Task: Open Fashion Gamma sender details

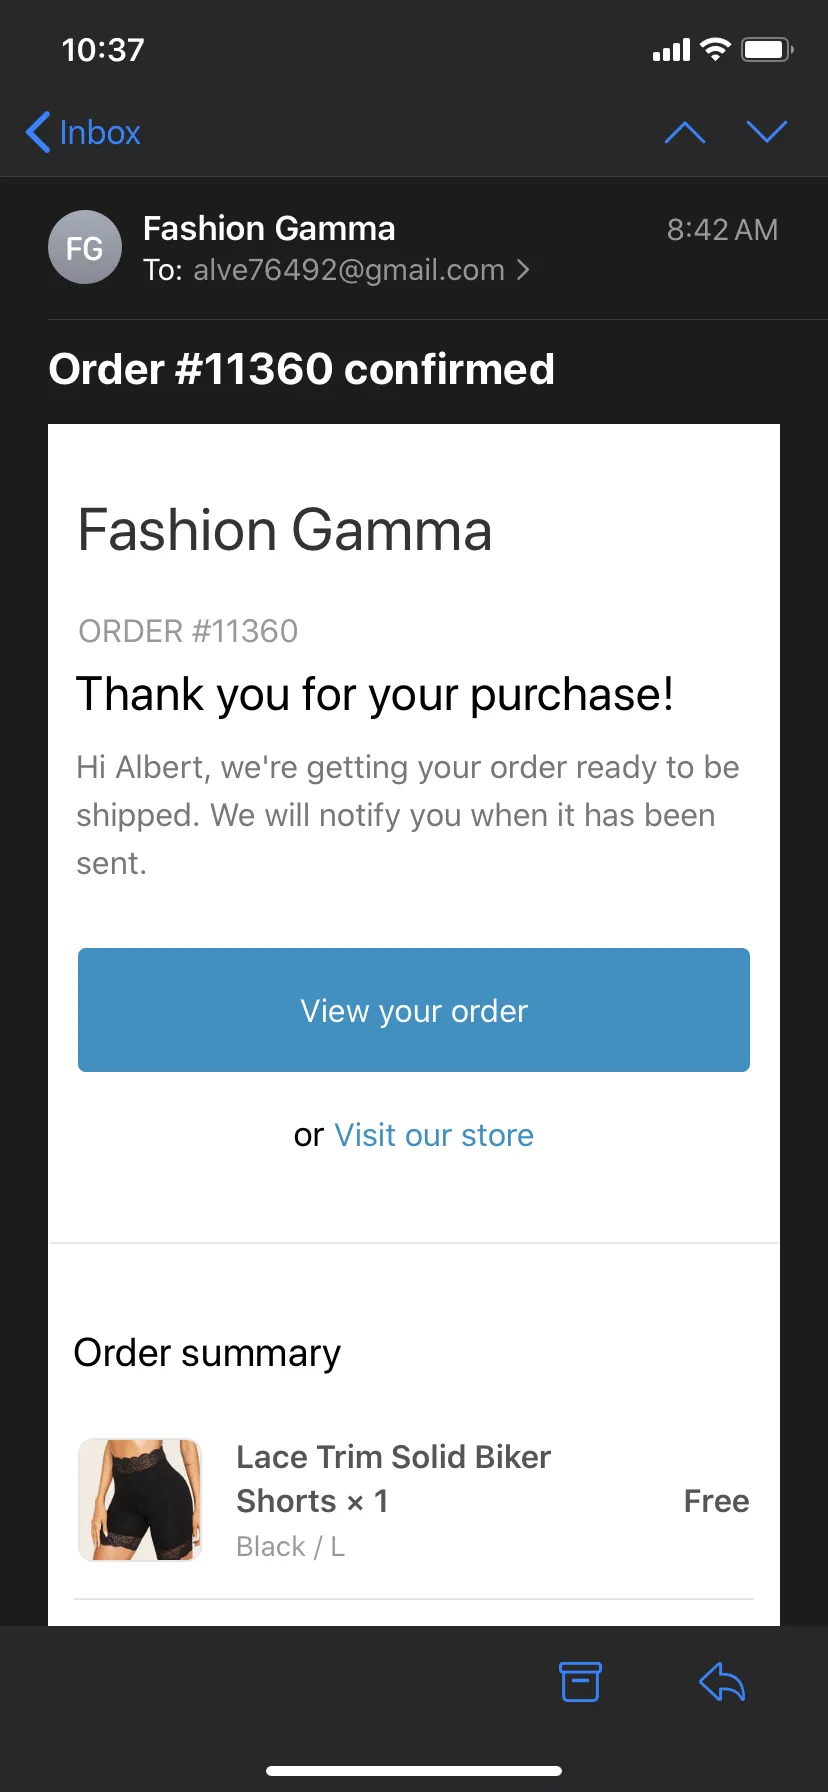Action: 269,229
